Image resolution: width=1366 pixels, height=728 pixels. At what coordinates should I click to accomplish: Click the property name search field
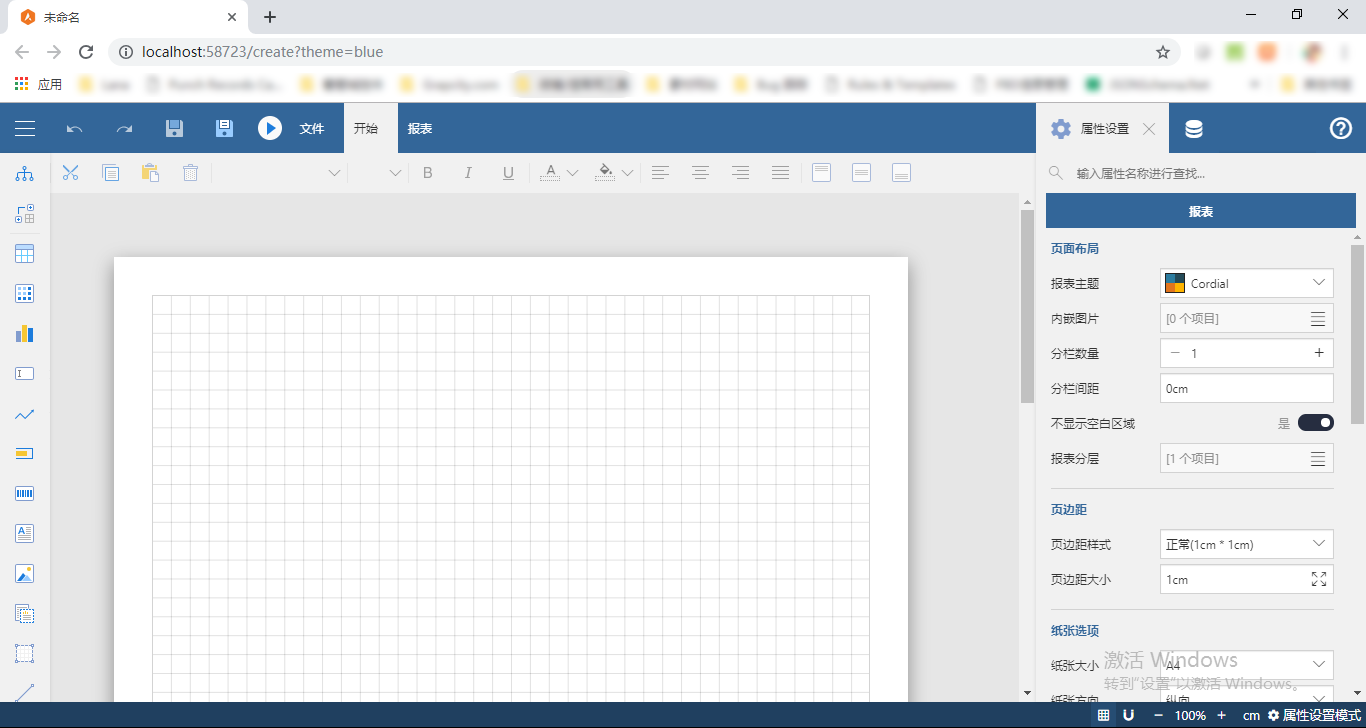pyautogui.click(x=1200, y=173)
